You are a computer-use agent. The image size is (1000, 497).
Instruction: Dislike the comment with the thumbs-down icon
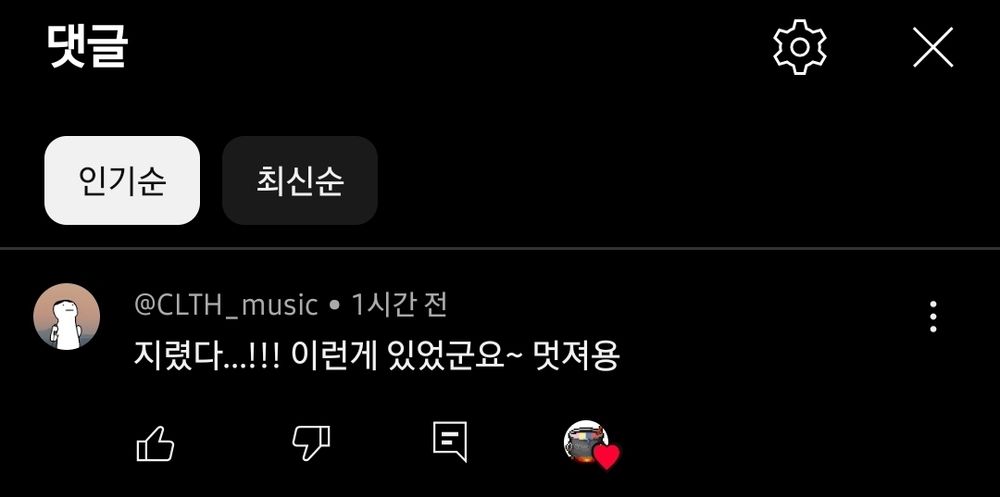[311, 443]
